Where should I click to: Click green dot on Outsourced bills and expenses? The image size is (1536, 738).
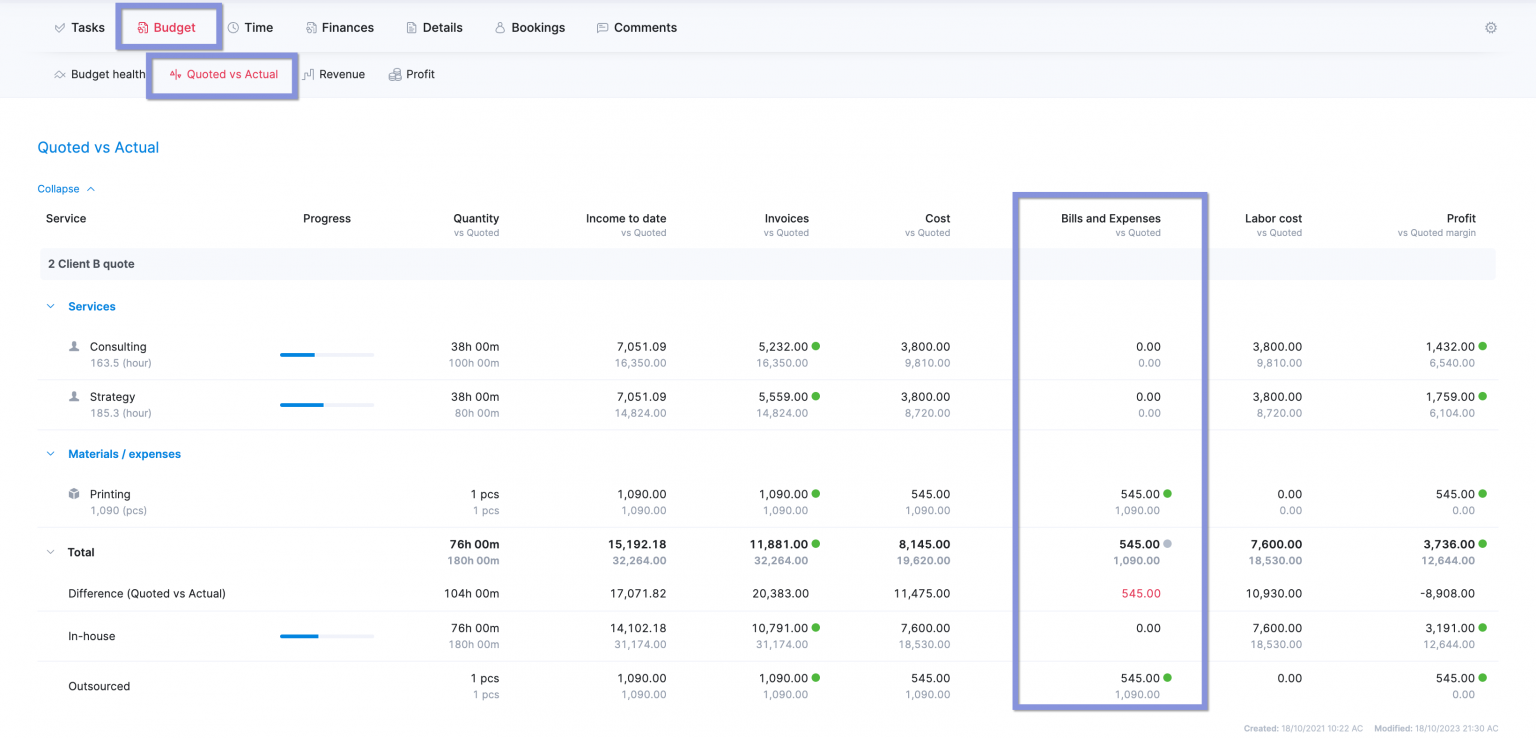[1167, 678]
